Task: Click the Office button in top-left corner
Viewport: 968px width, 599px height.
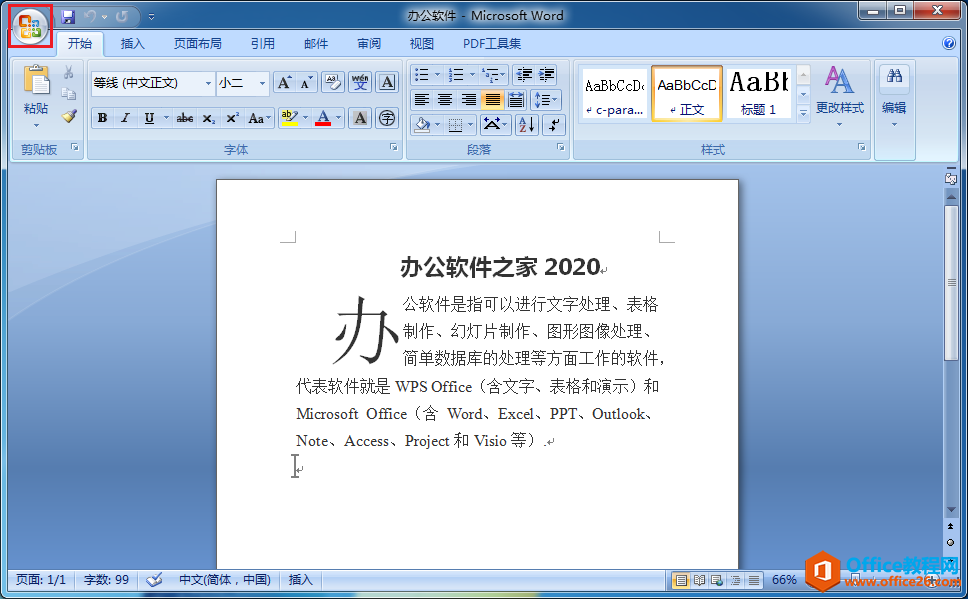Action: click(28, 26)
